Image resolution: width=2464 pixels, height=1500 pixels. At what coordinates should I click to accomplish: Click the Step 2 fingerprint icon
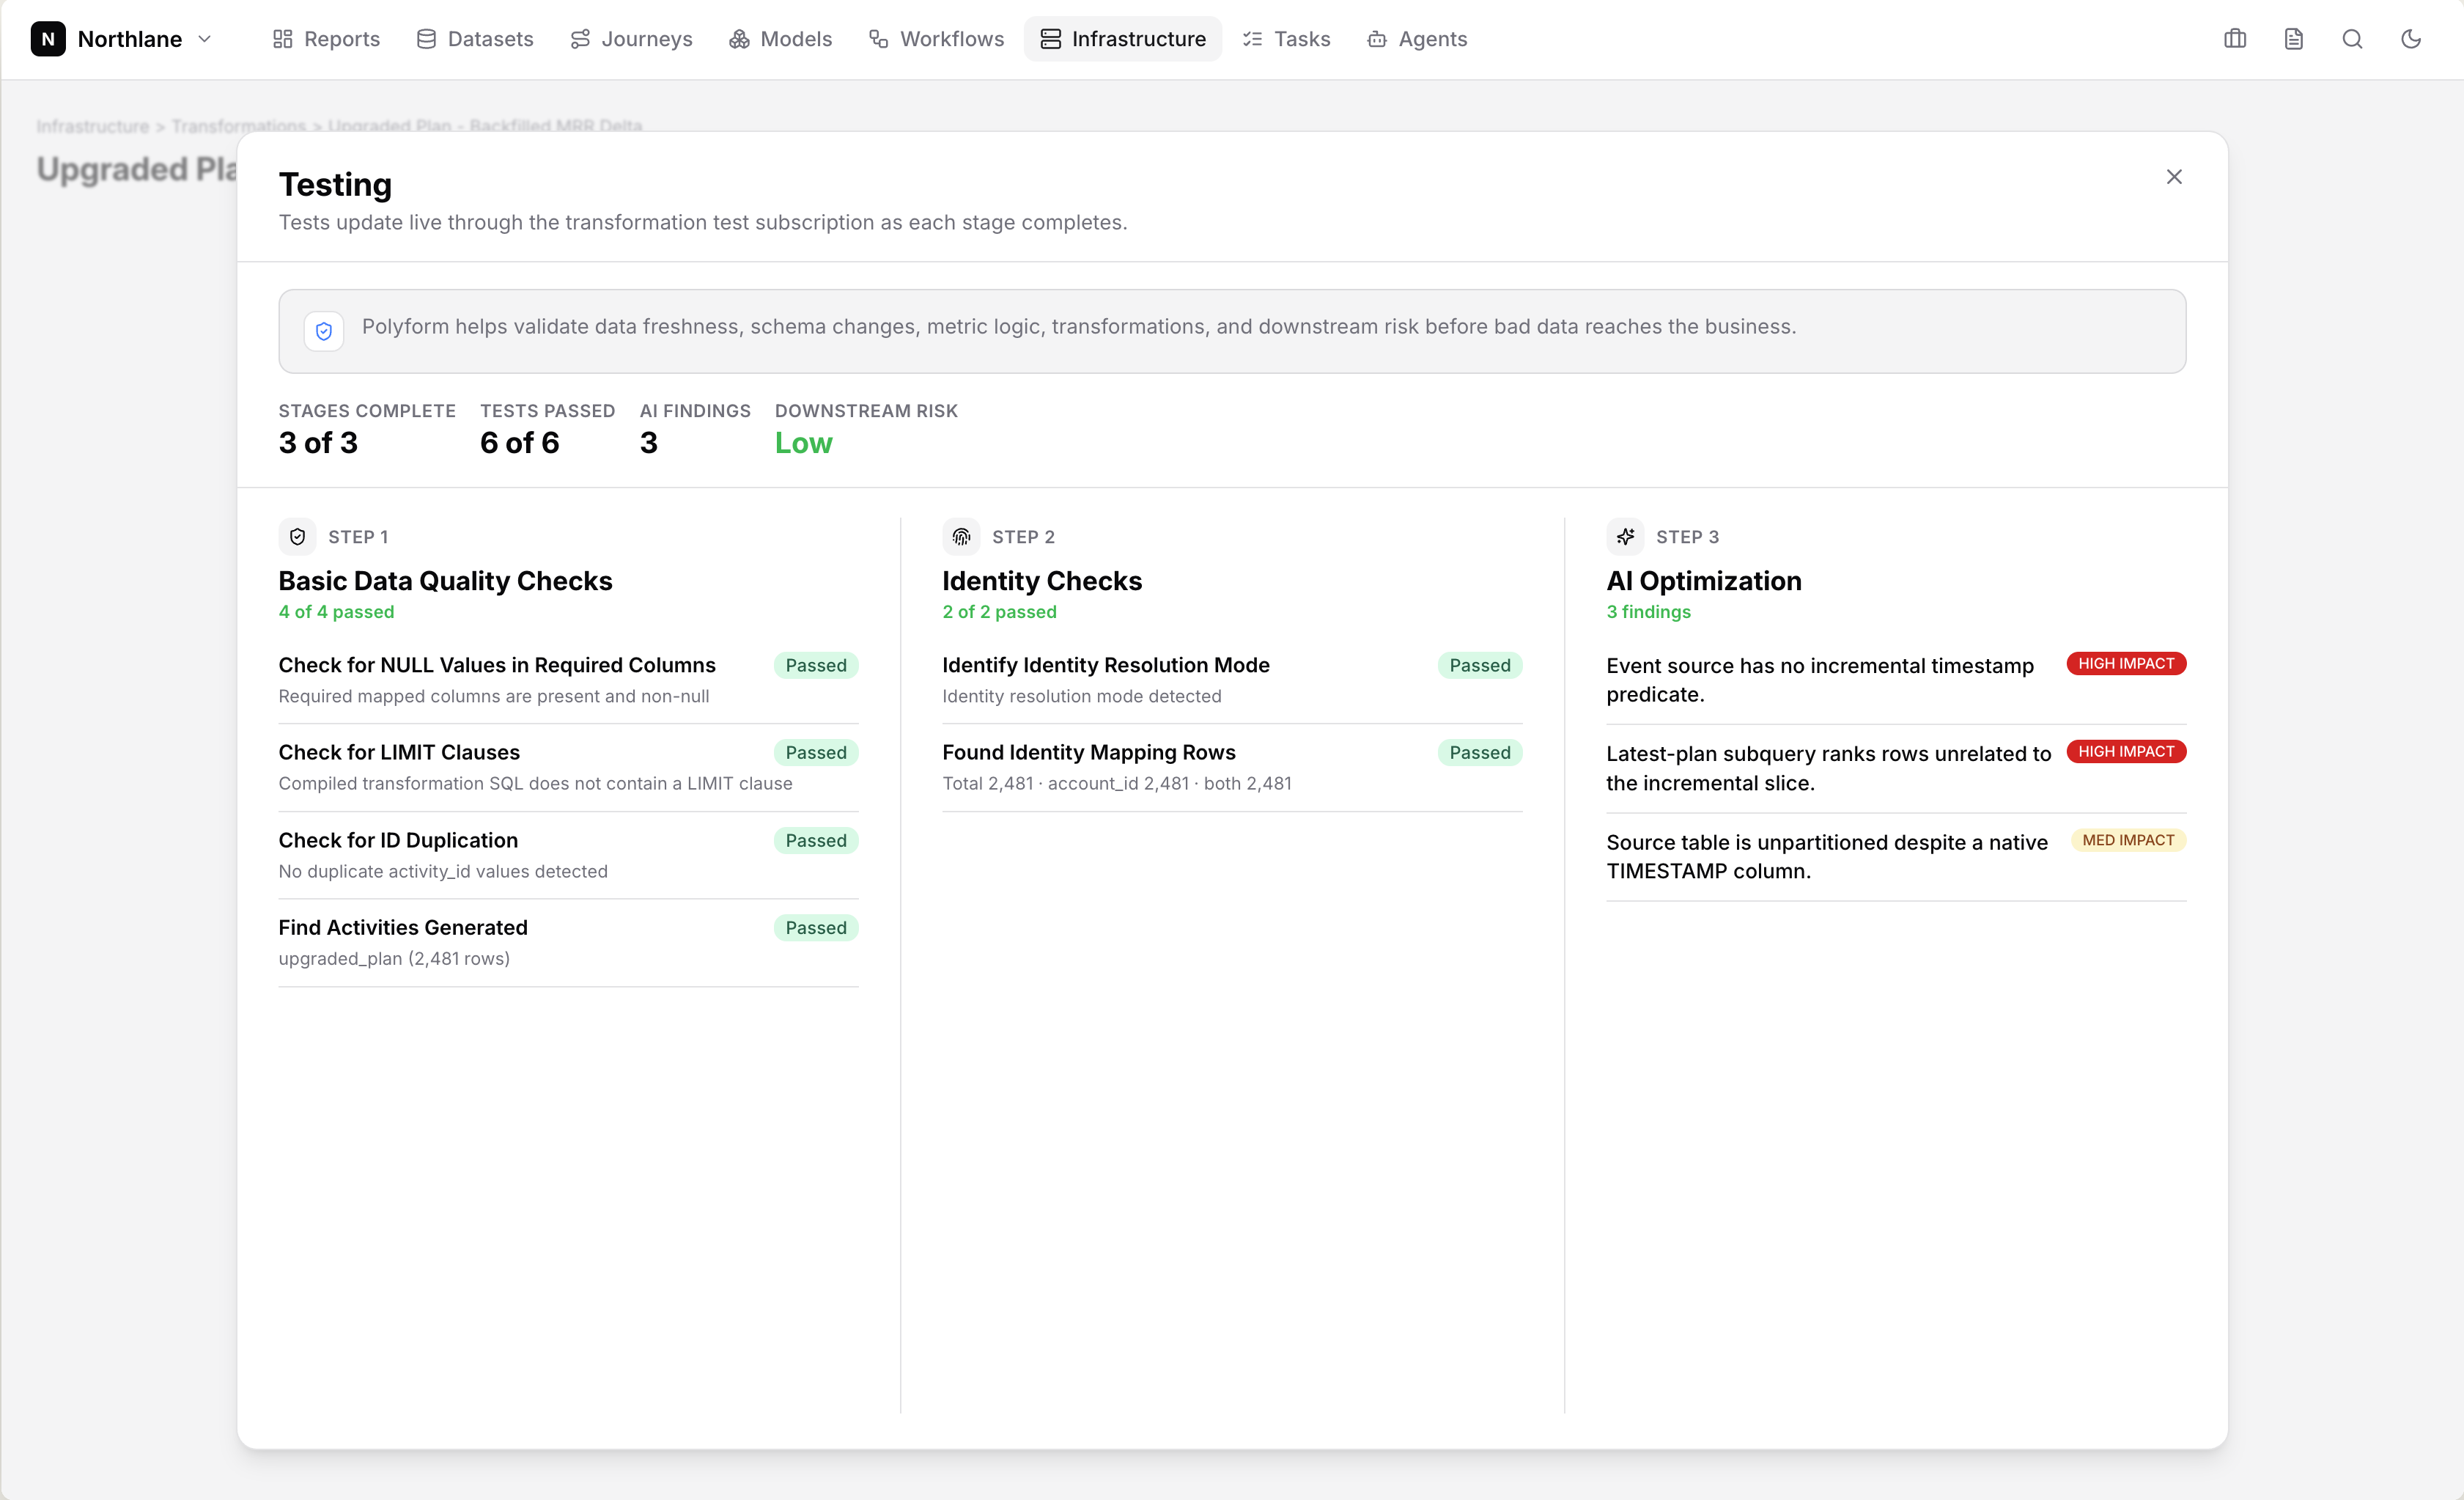coord(961,537)
